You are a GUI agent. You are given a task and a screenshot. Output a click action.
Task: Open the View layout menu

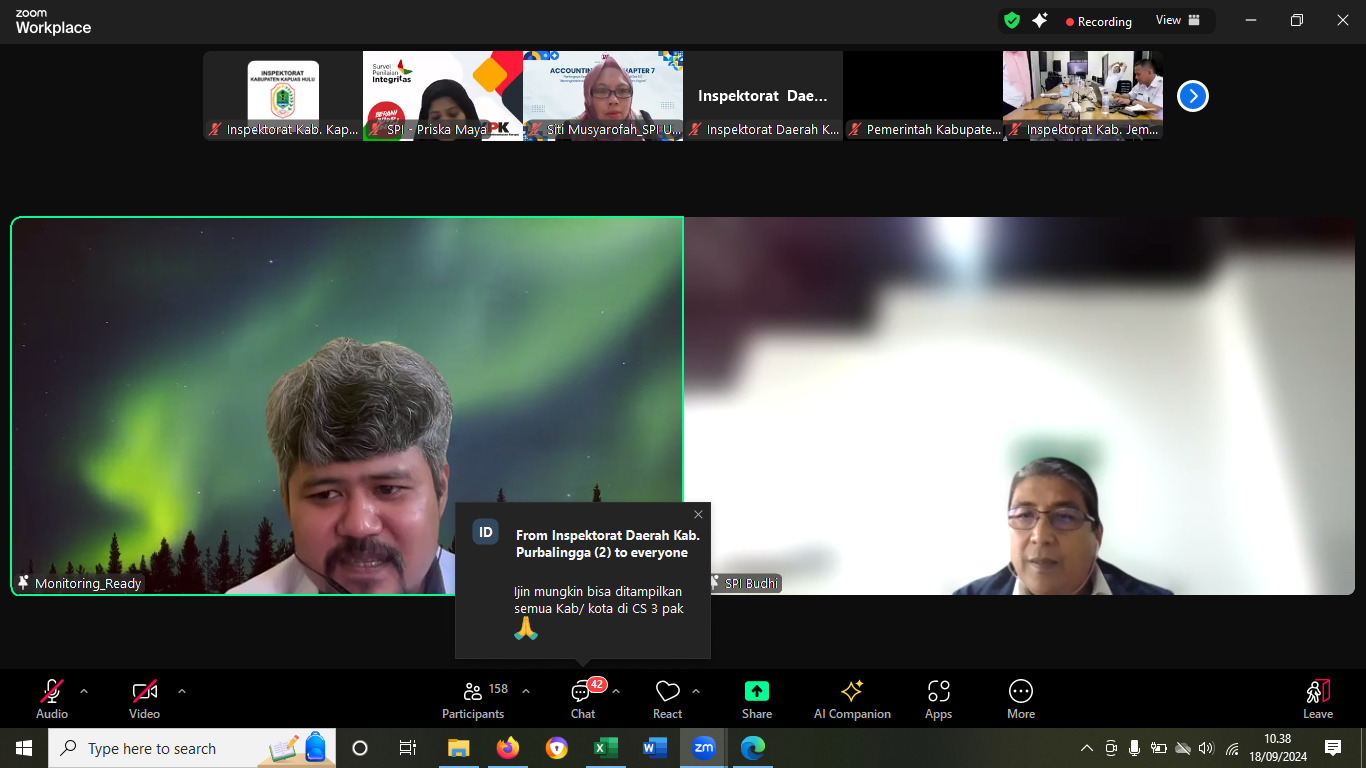tap(1177, 20)
